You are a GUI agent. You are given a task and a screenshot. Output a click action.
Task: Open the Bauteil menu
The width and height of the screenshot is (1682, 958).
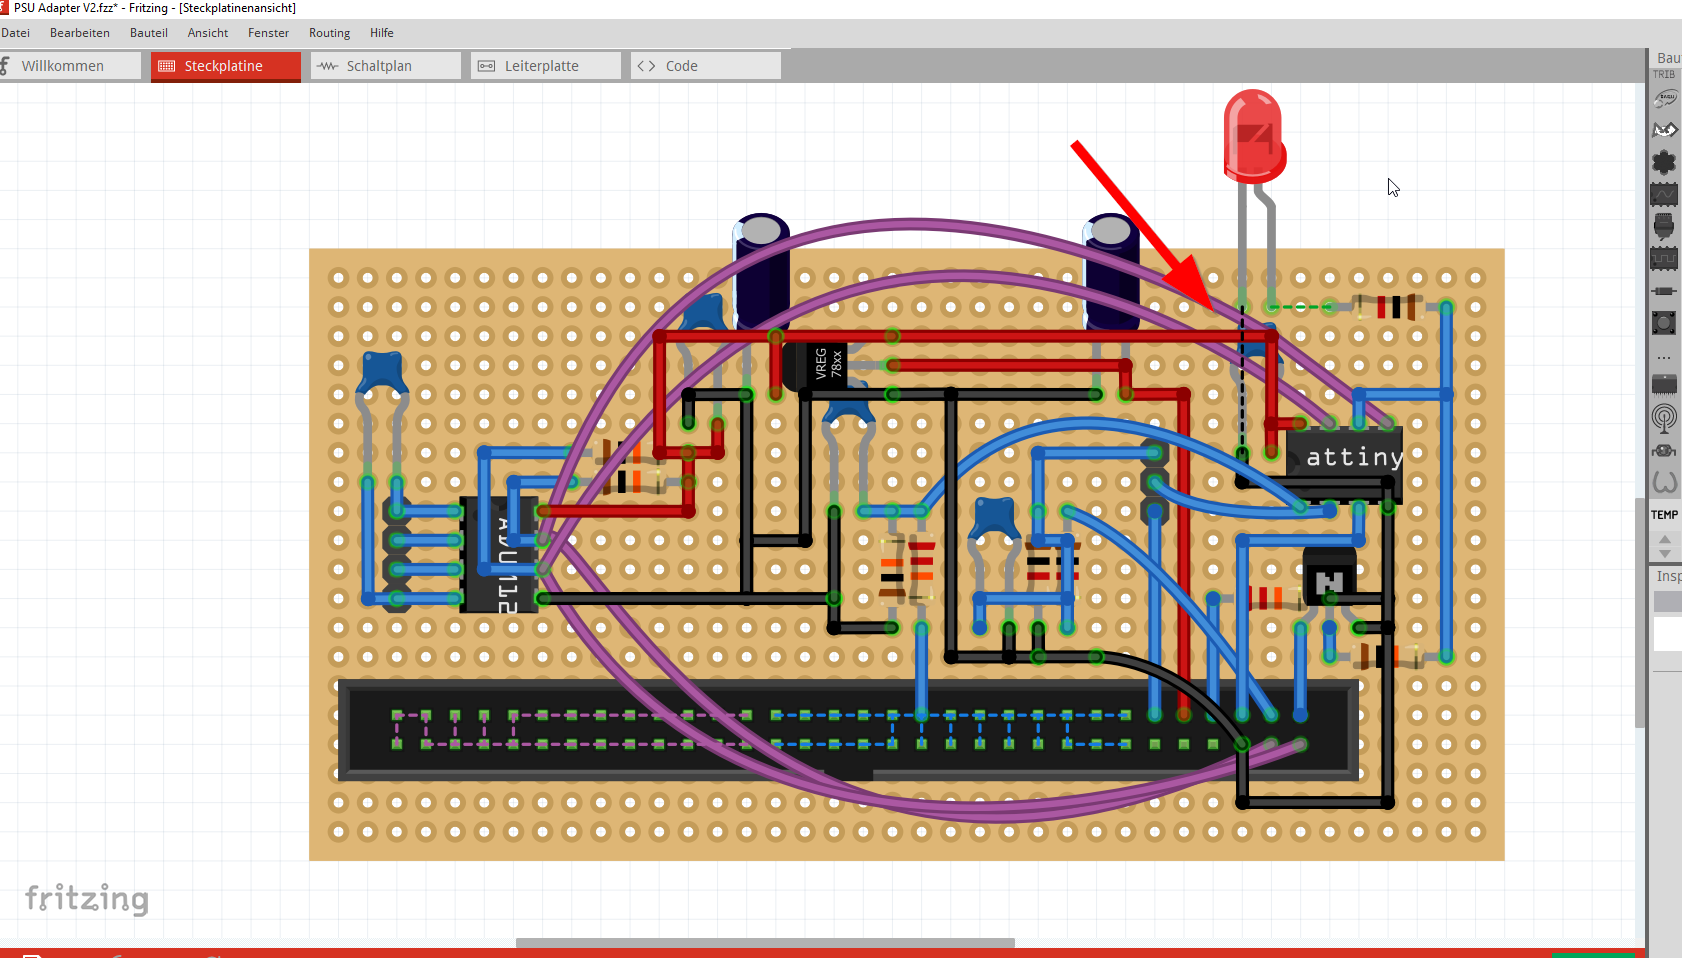(x=149, y=32)
